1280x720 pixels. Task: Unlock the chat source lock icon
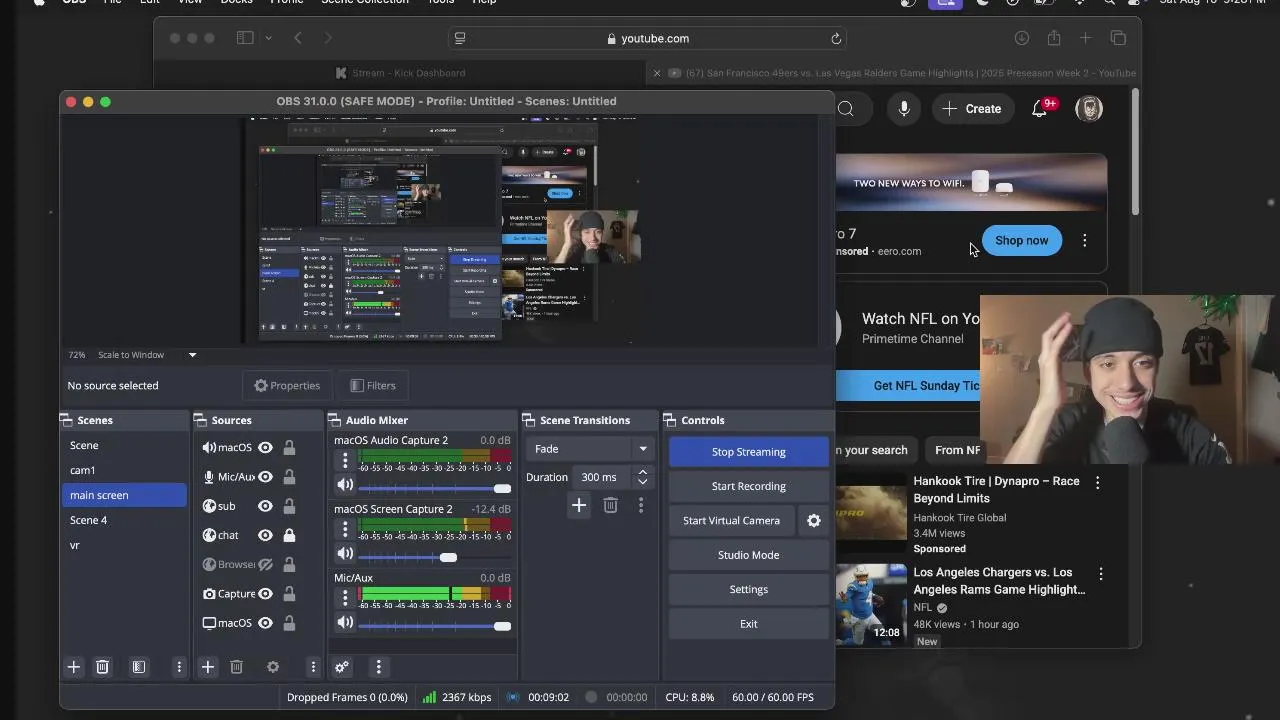click(x=289, y=535)
